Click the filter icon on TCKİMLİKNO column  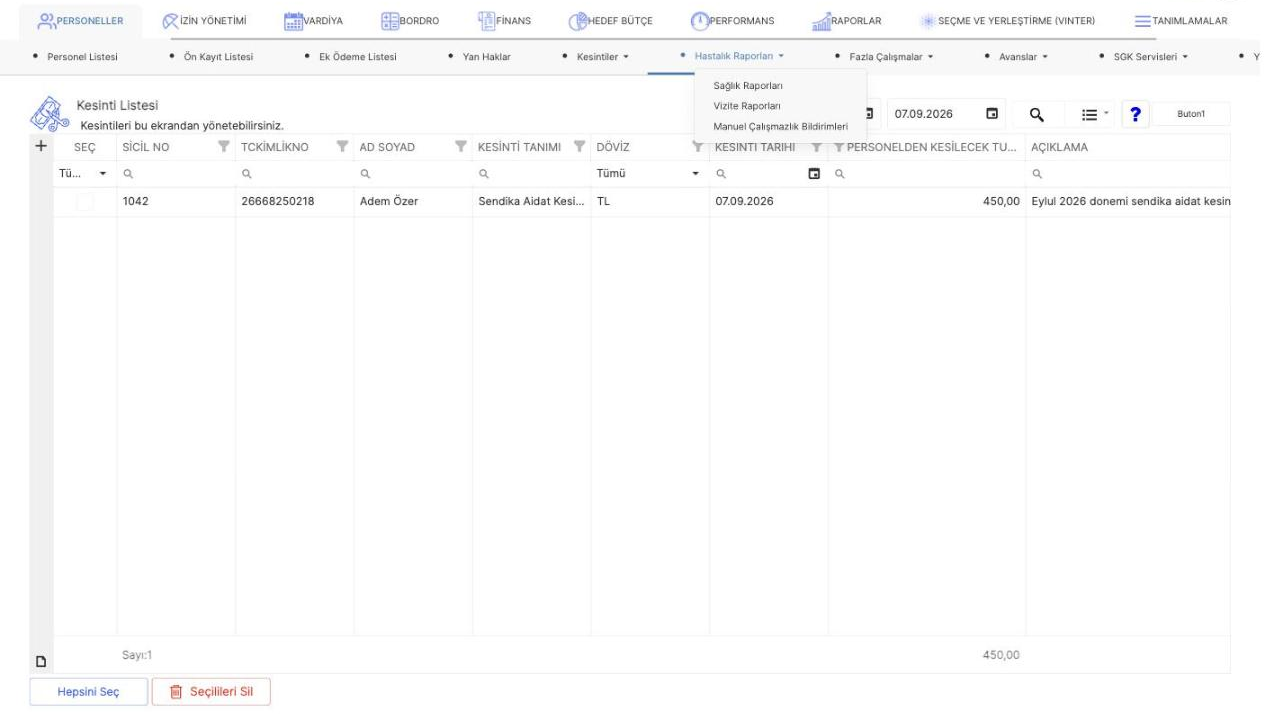pos(343,148)
